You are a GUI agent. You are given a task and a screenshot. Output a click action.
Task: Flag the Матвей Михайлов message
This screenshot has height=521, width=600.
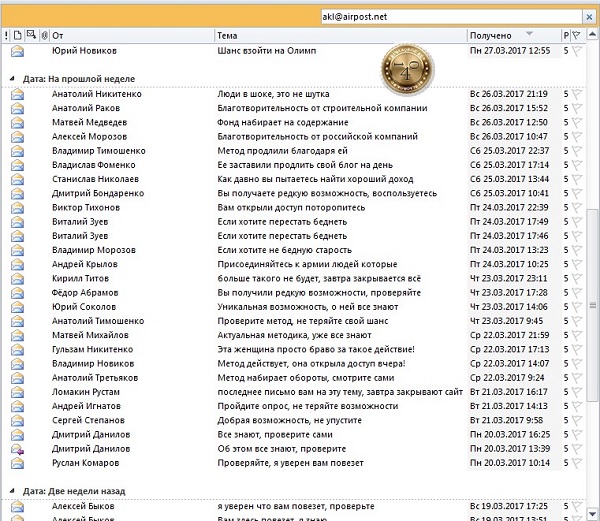pos(577,335)
